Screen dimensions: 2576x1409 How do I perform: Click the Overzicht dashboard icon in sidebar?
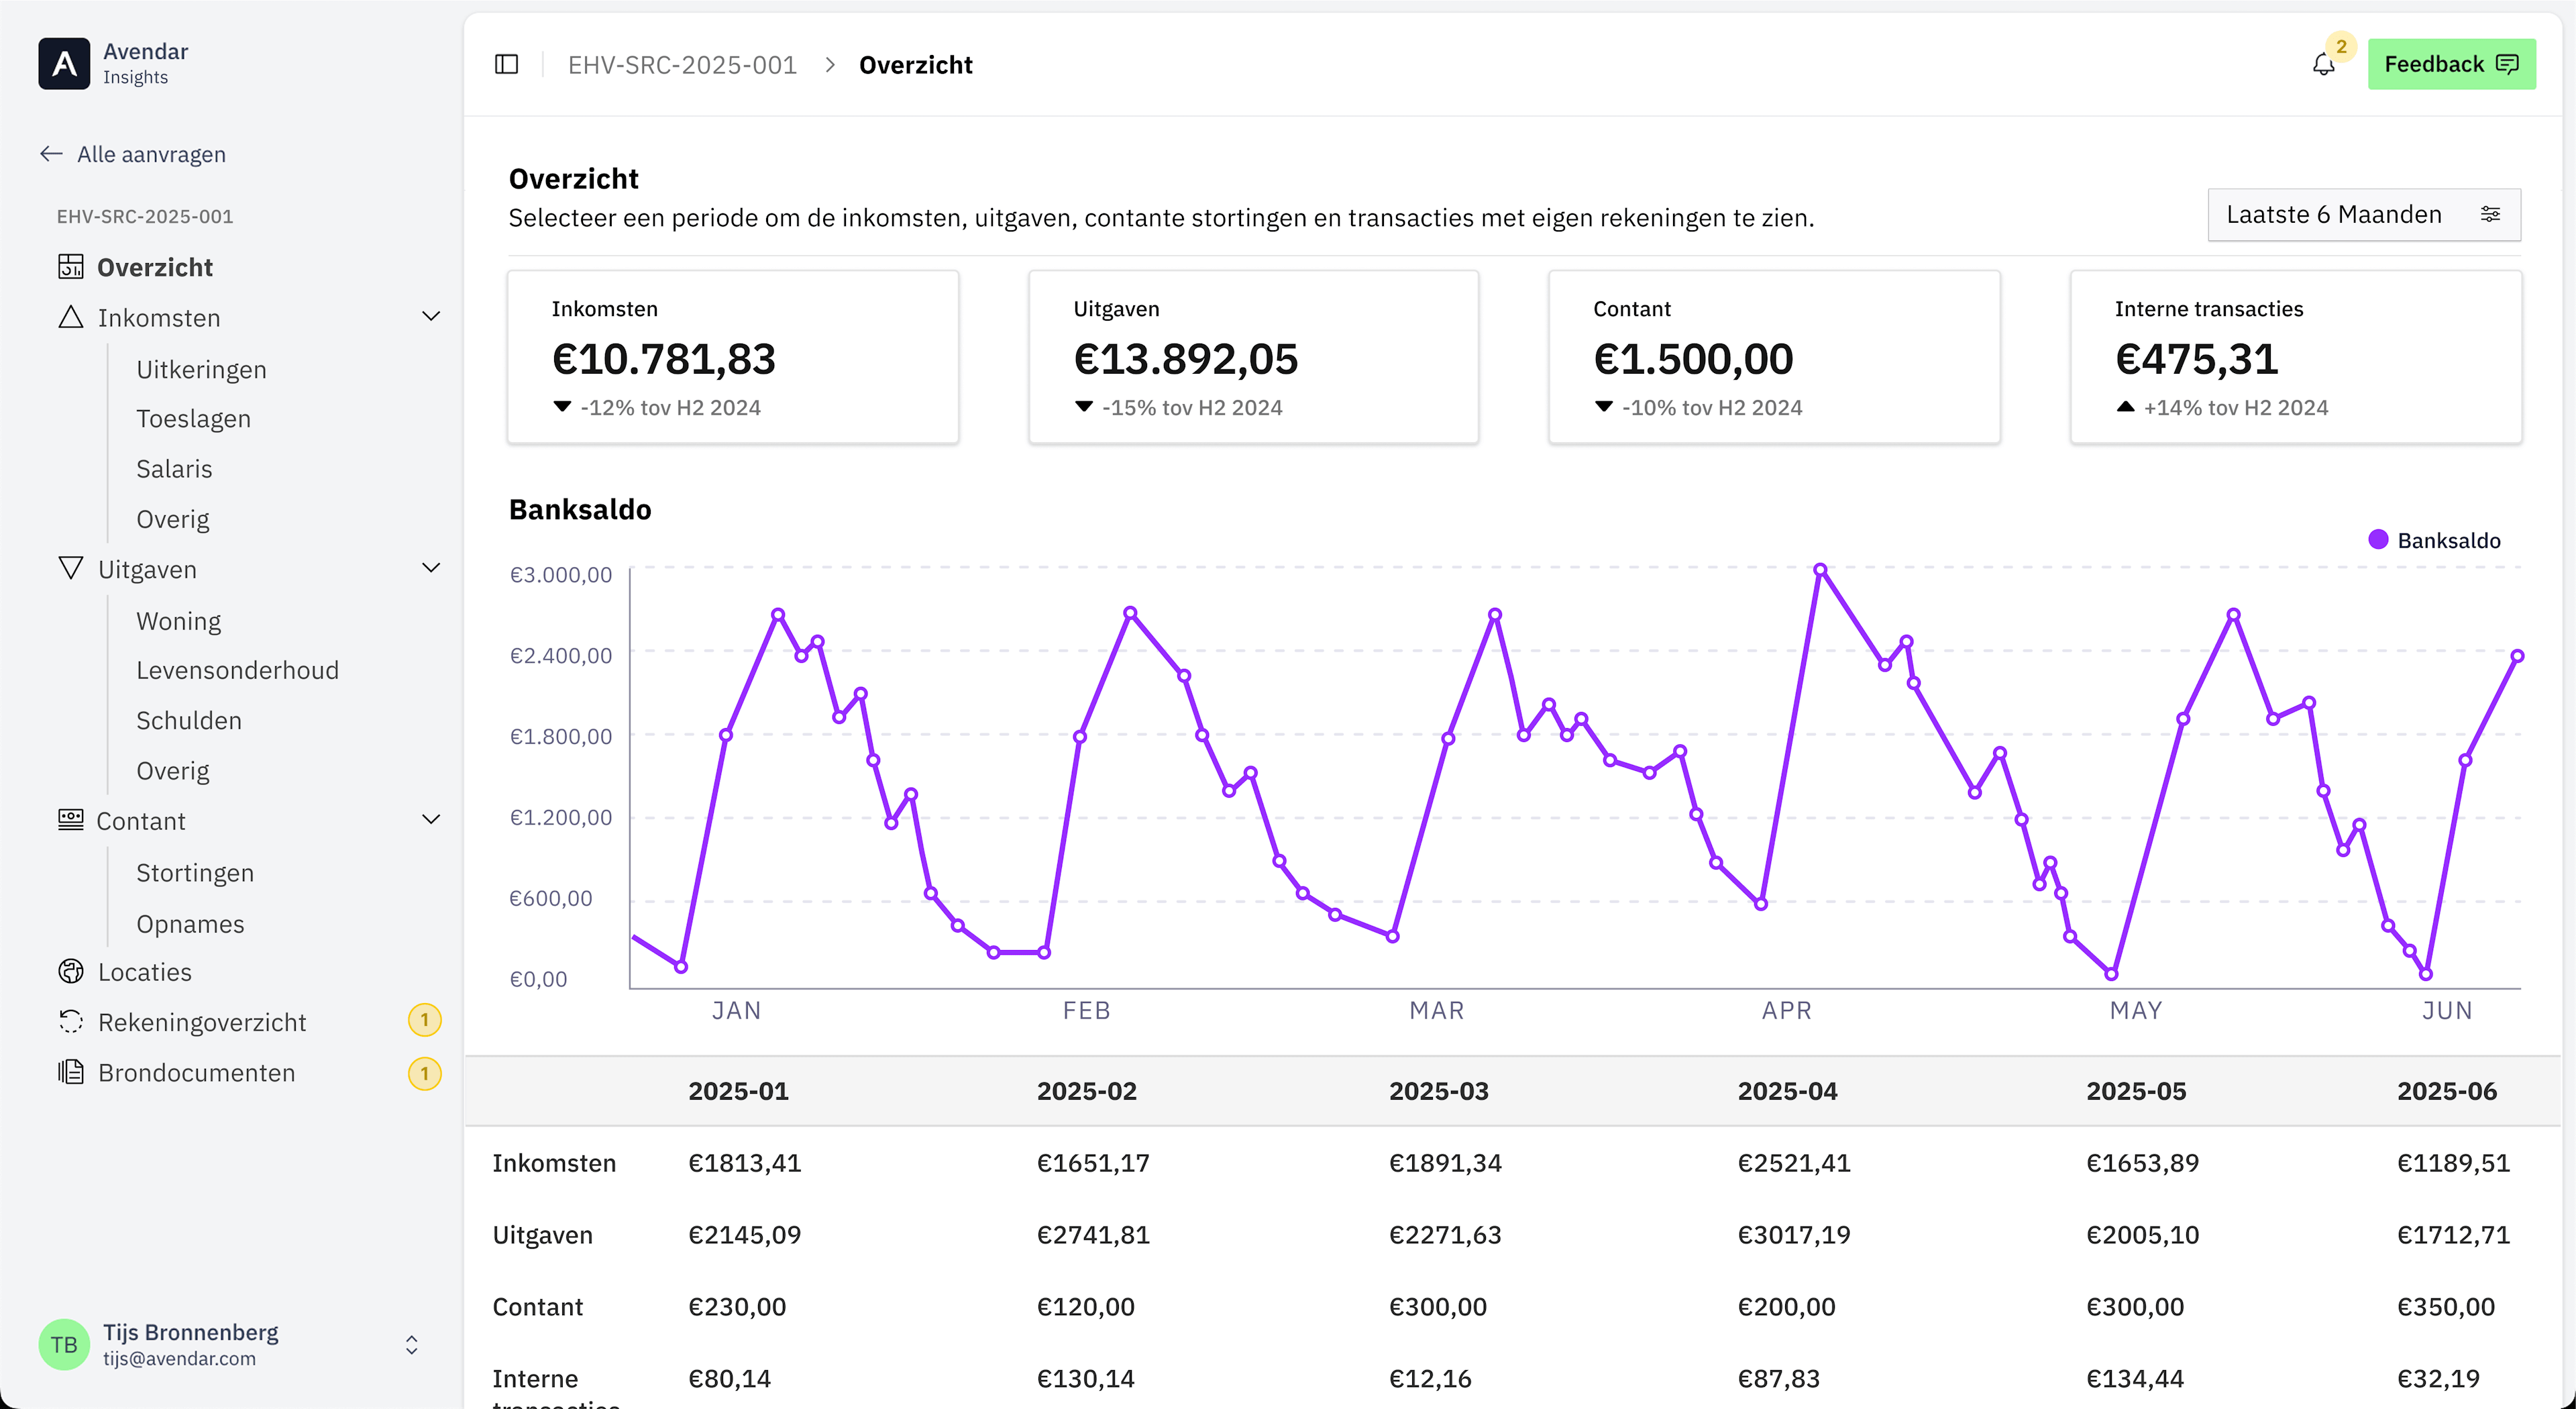70,267
